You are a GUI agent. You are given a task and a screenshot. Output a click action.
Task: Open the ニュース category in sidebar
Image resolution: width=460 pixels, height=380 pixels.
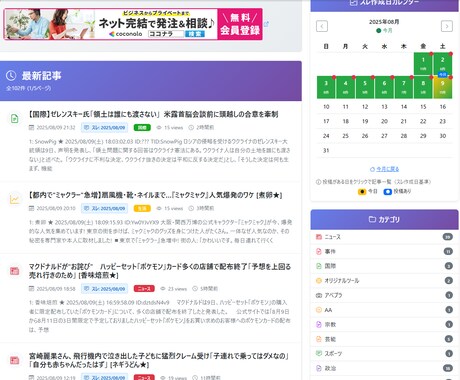tap(384, 237)
